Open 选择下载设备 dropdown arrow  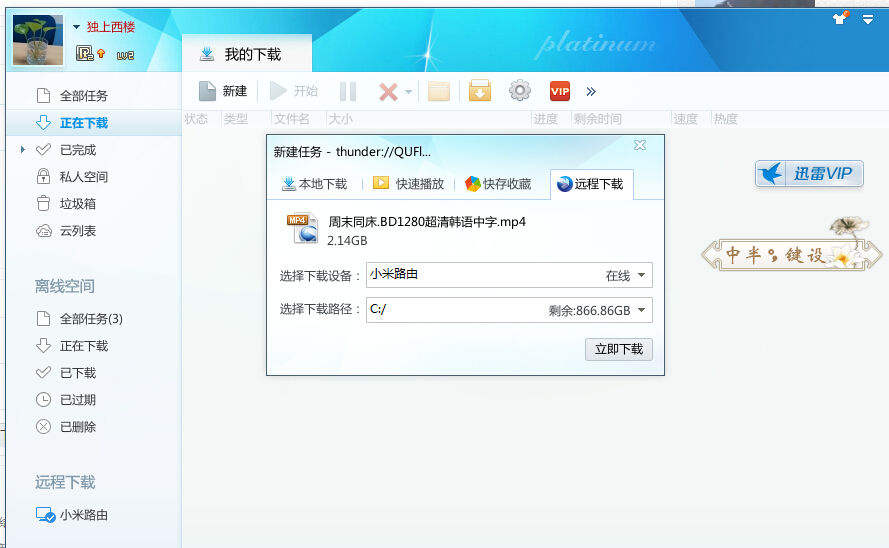[641, 275]
